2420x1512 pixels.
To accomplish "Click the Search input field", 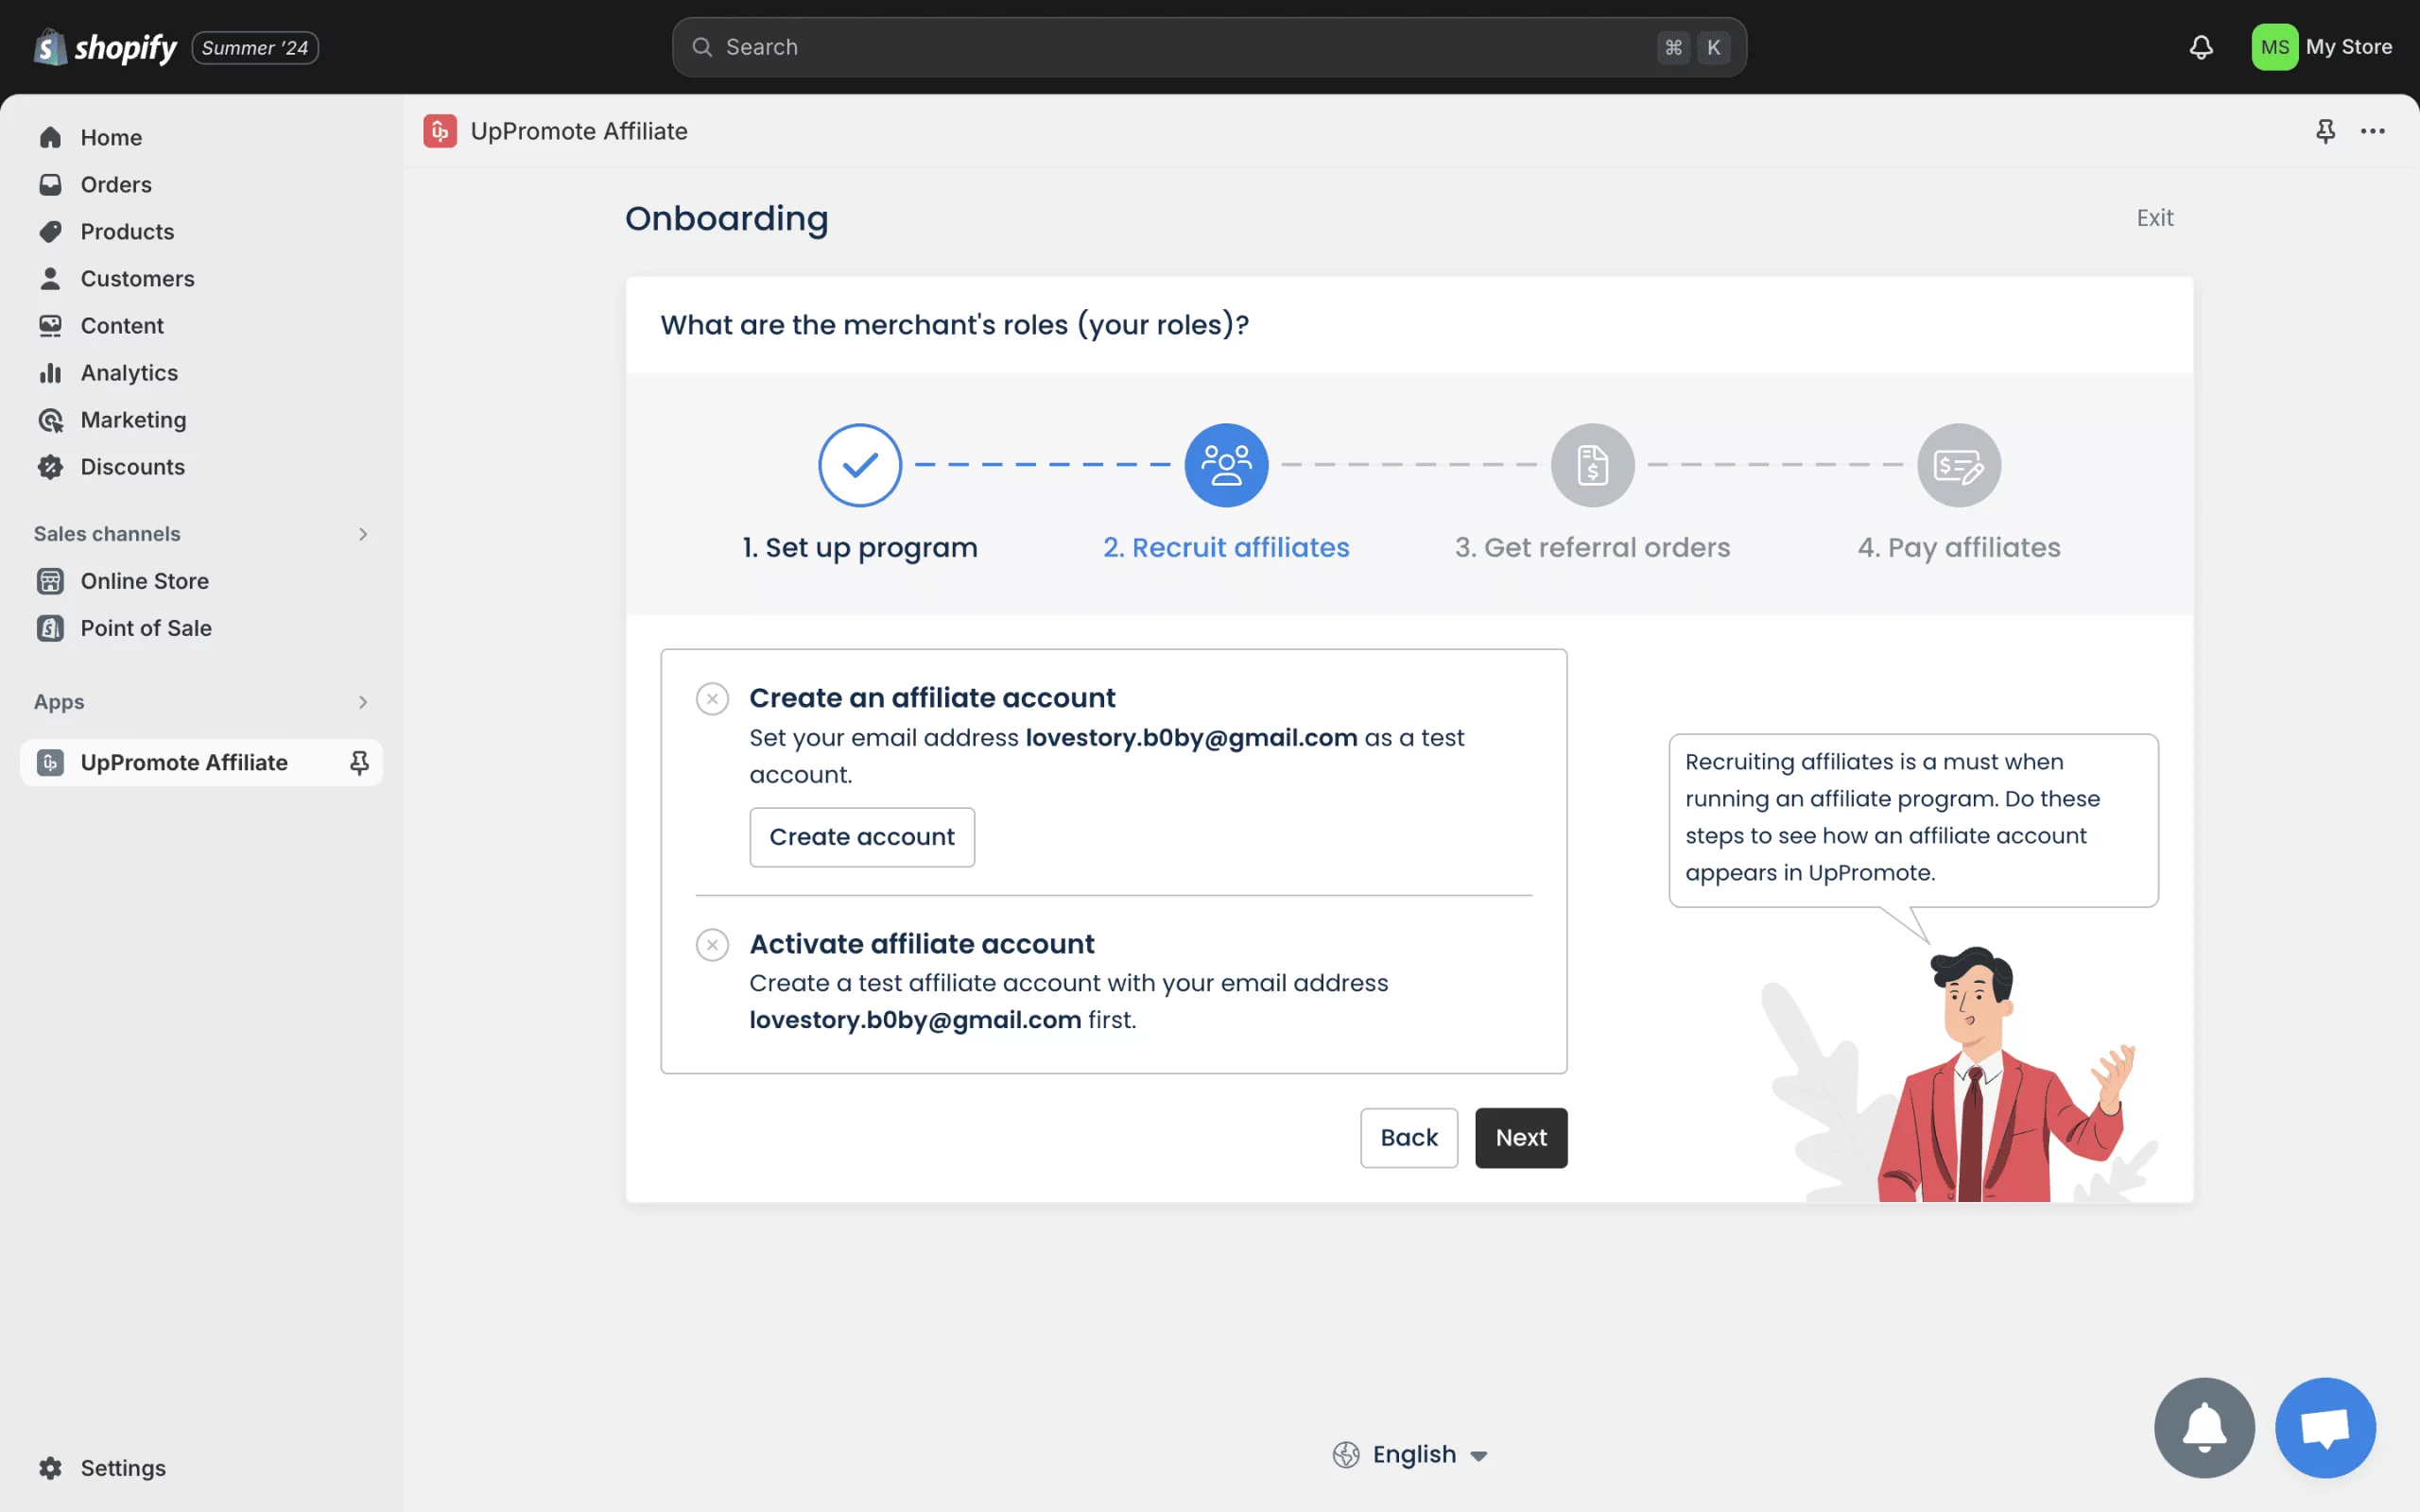I will click(1209, 45).
